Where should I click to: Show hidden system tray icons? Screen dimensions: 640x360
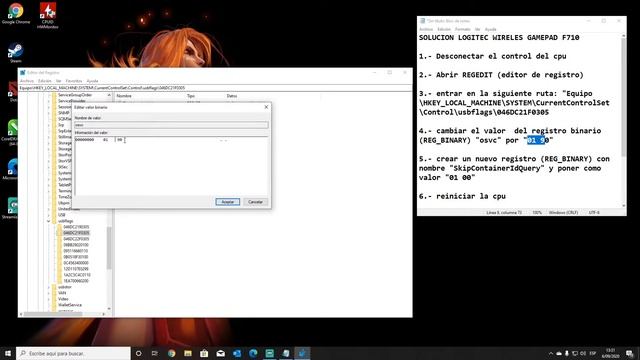[x=551, y=353]
